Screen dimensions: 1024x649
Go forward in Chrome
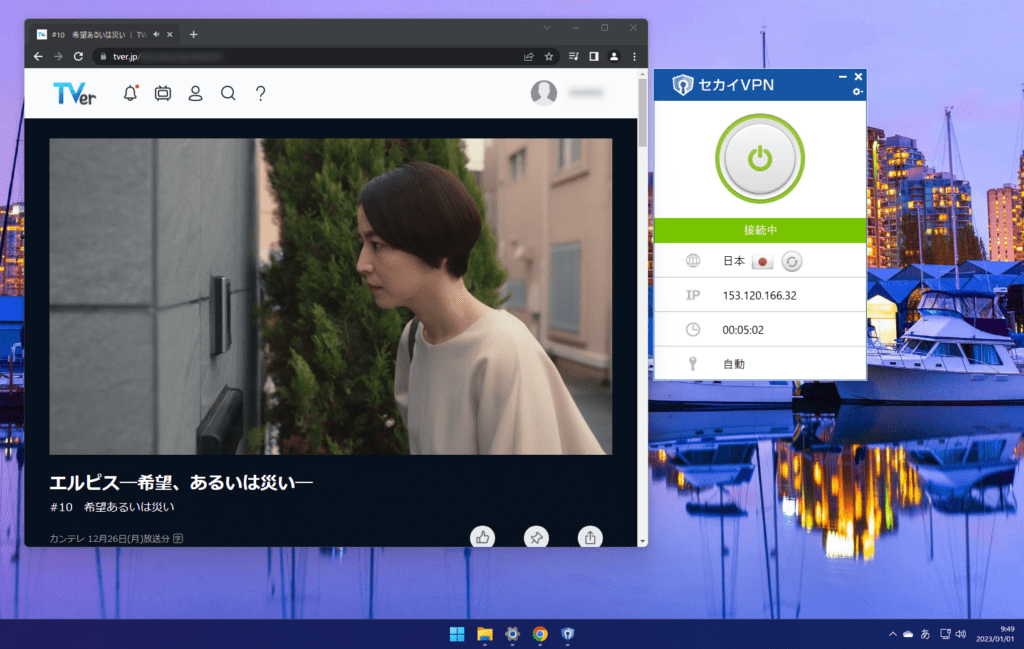(x=58, y=57)
